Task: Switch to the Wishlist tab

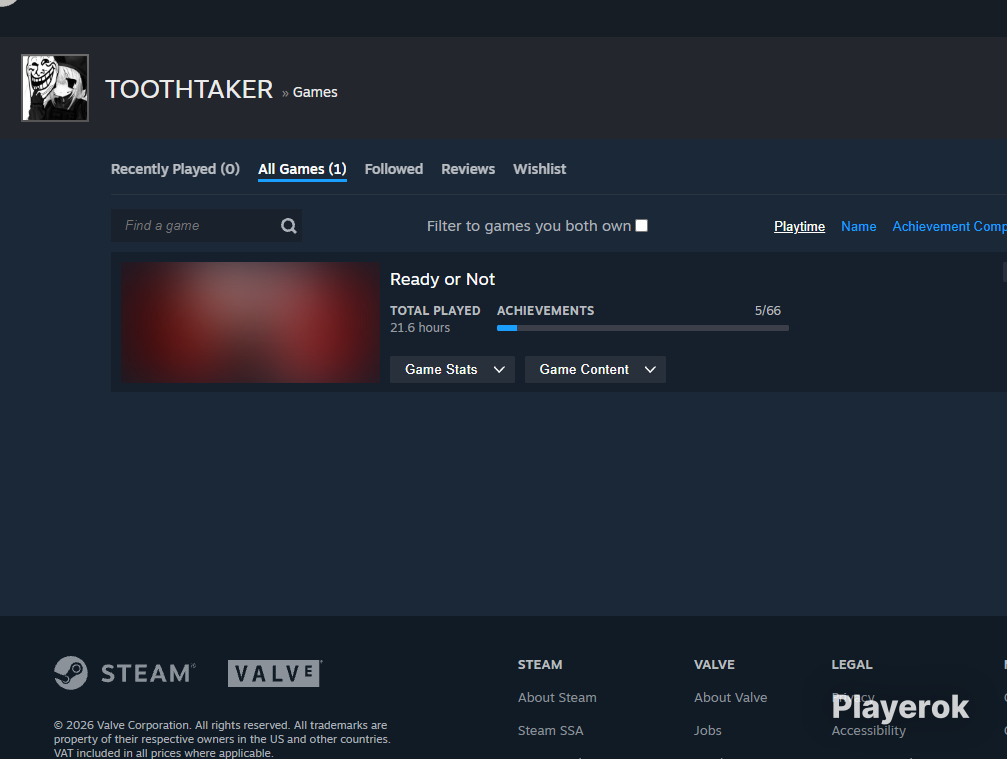Action: click(539, 169)
